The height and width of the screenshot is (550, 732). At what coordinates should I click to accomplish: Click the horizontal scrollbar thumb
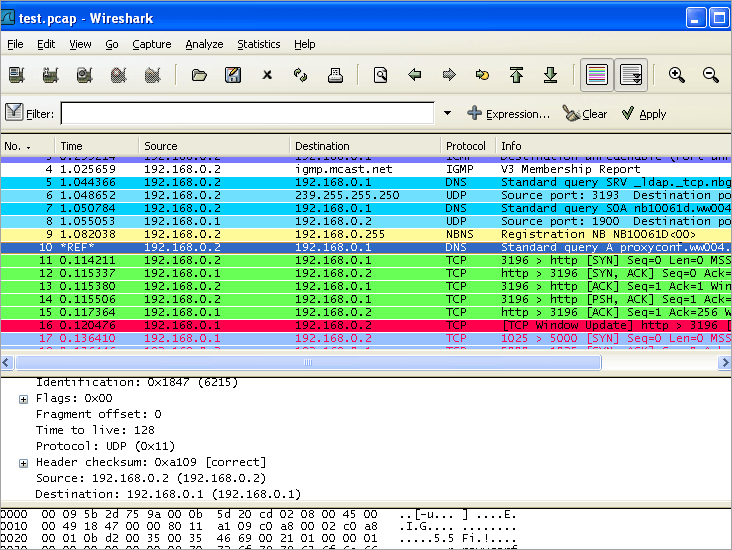[308, 362]
